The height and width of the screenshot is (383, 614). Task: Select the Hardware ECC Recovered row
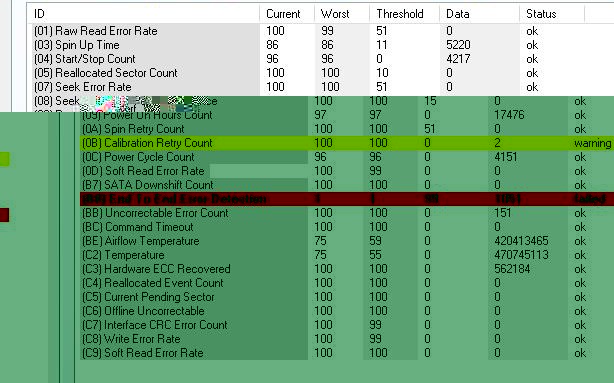[347, 269]
